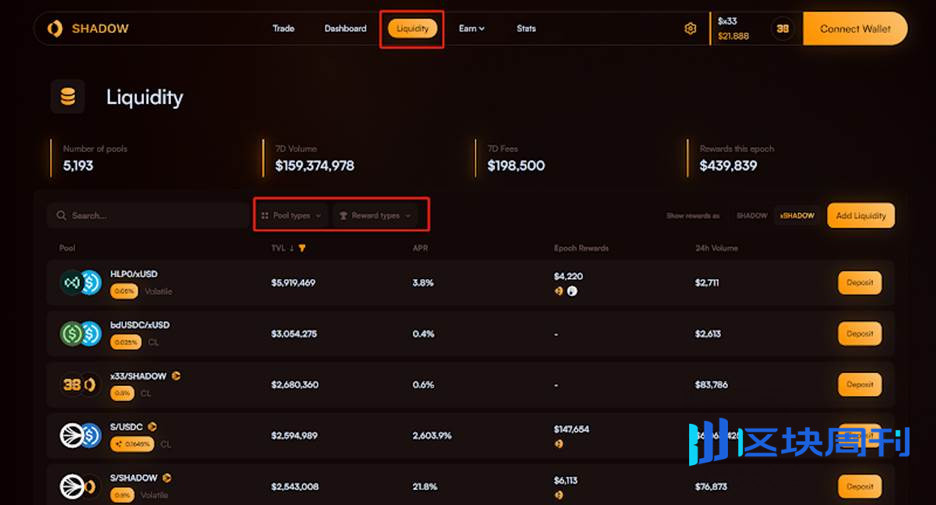Open the Dashboard tab
The height and width of the screenshot is (505, 936).
pos(346,29)
